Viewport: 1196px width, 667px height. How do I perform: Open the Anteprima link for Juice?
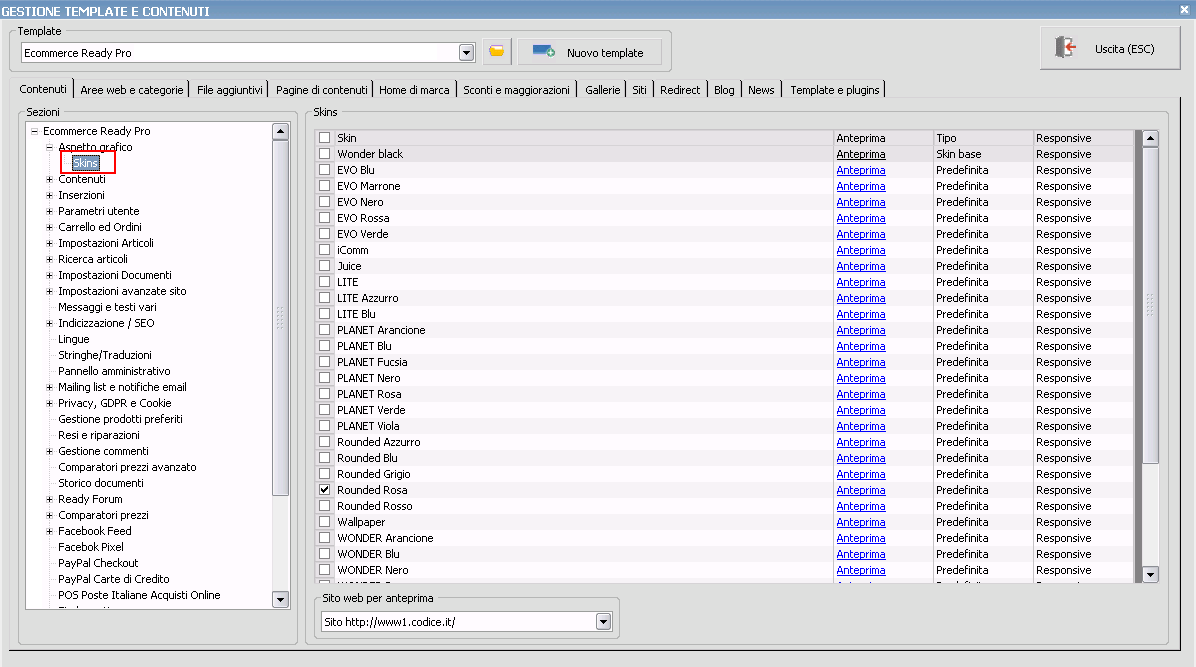tap(860, 266)
